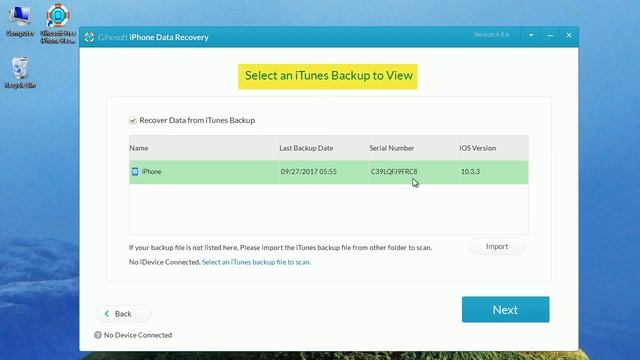Image resolution: width=640 pixels, height=360 pixels.
Task: Select the Recycle Bin desktop icon
Action: (20, 73)
